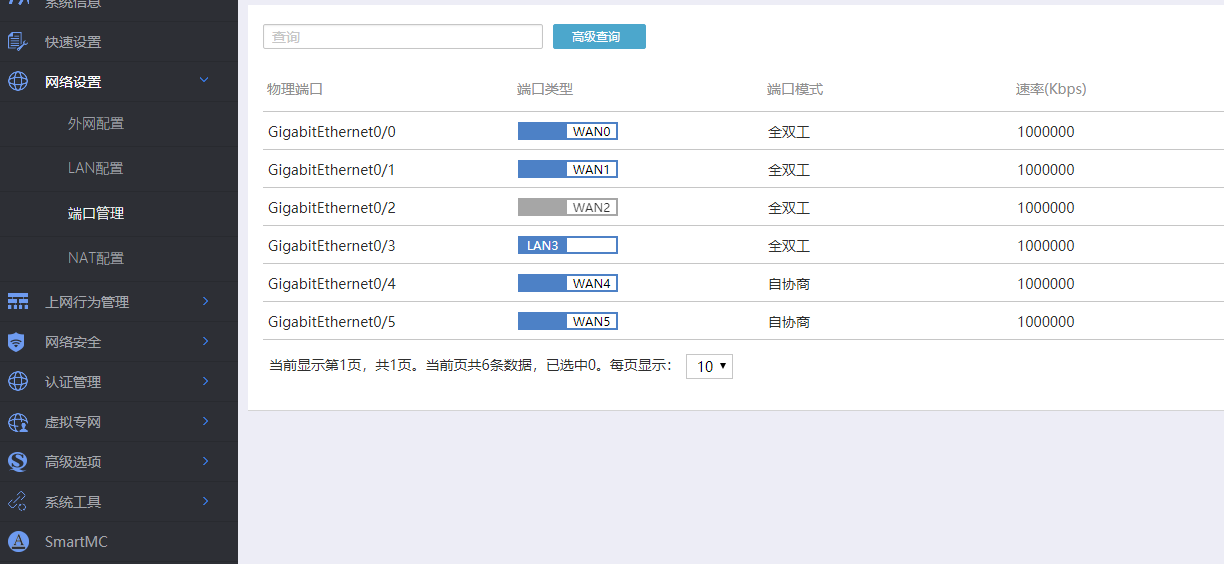Open the rows-per-page dropdown showing 10
Screen dimensions: 1224x564
click(709, 366)
